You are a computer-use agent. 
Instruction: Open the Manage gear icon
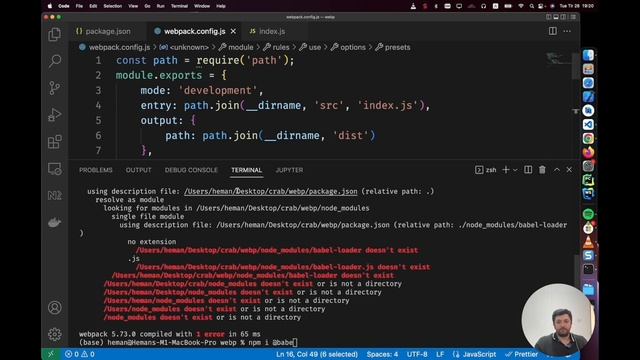pos(55,334)
